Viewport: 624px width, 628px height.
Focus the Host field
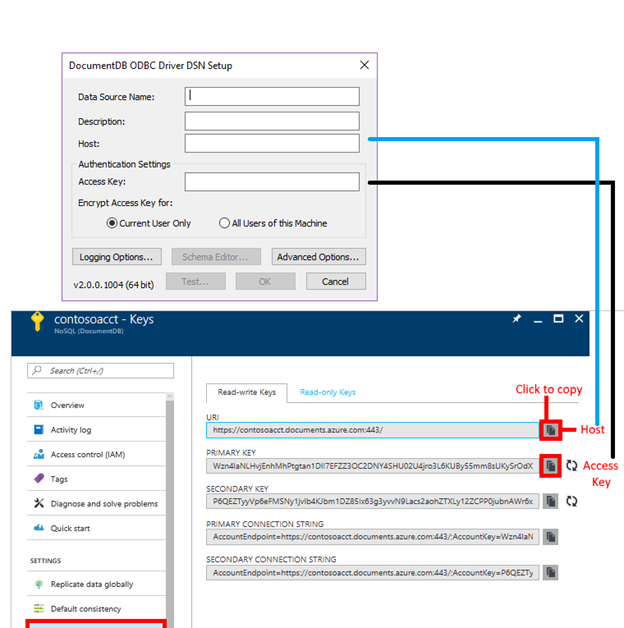(272, 143)
